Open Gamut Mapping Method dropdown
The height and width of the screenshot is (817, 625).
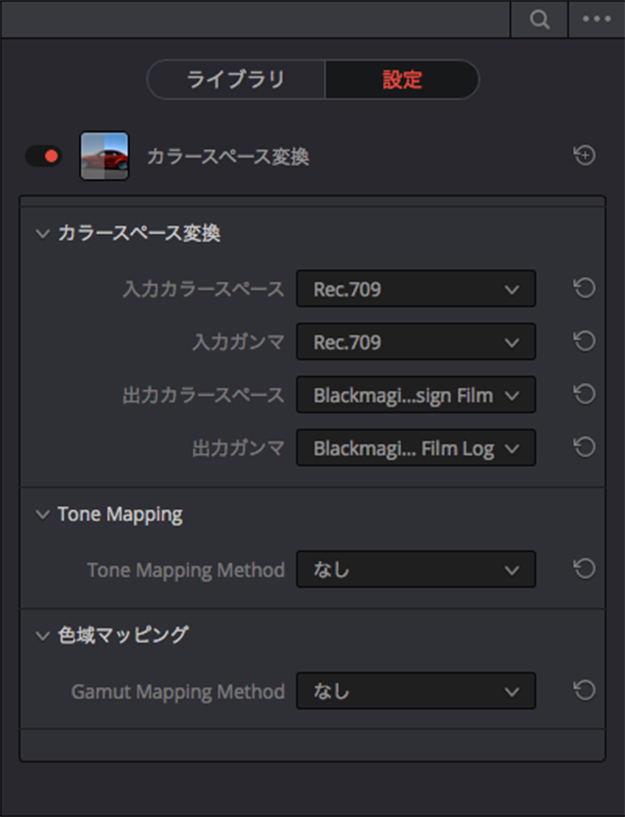tap(415, 691)
